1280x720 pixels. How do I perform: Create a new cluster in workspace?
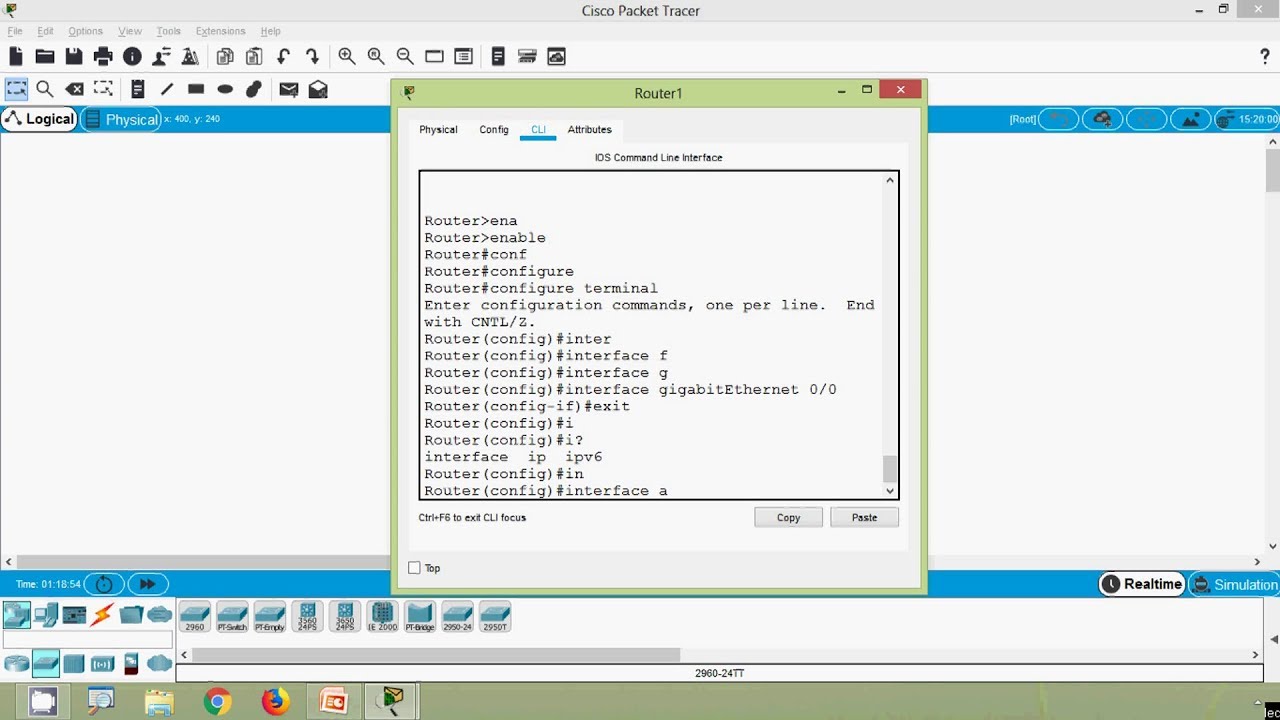coord(1102,119)
